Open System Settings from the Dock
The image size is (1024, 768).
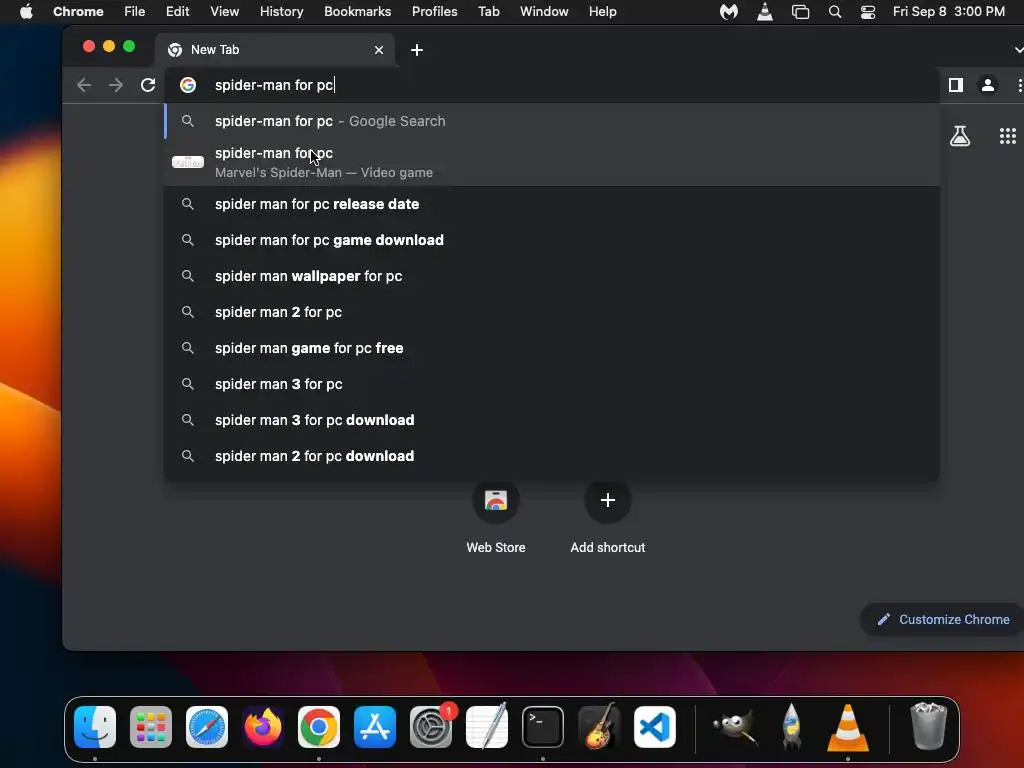point(431,726)
